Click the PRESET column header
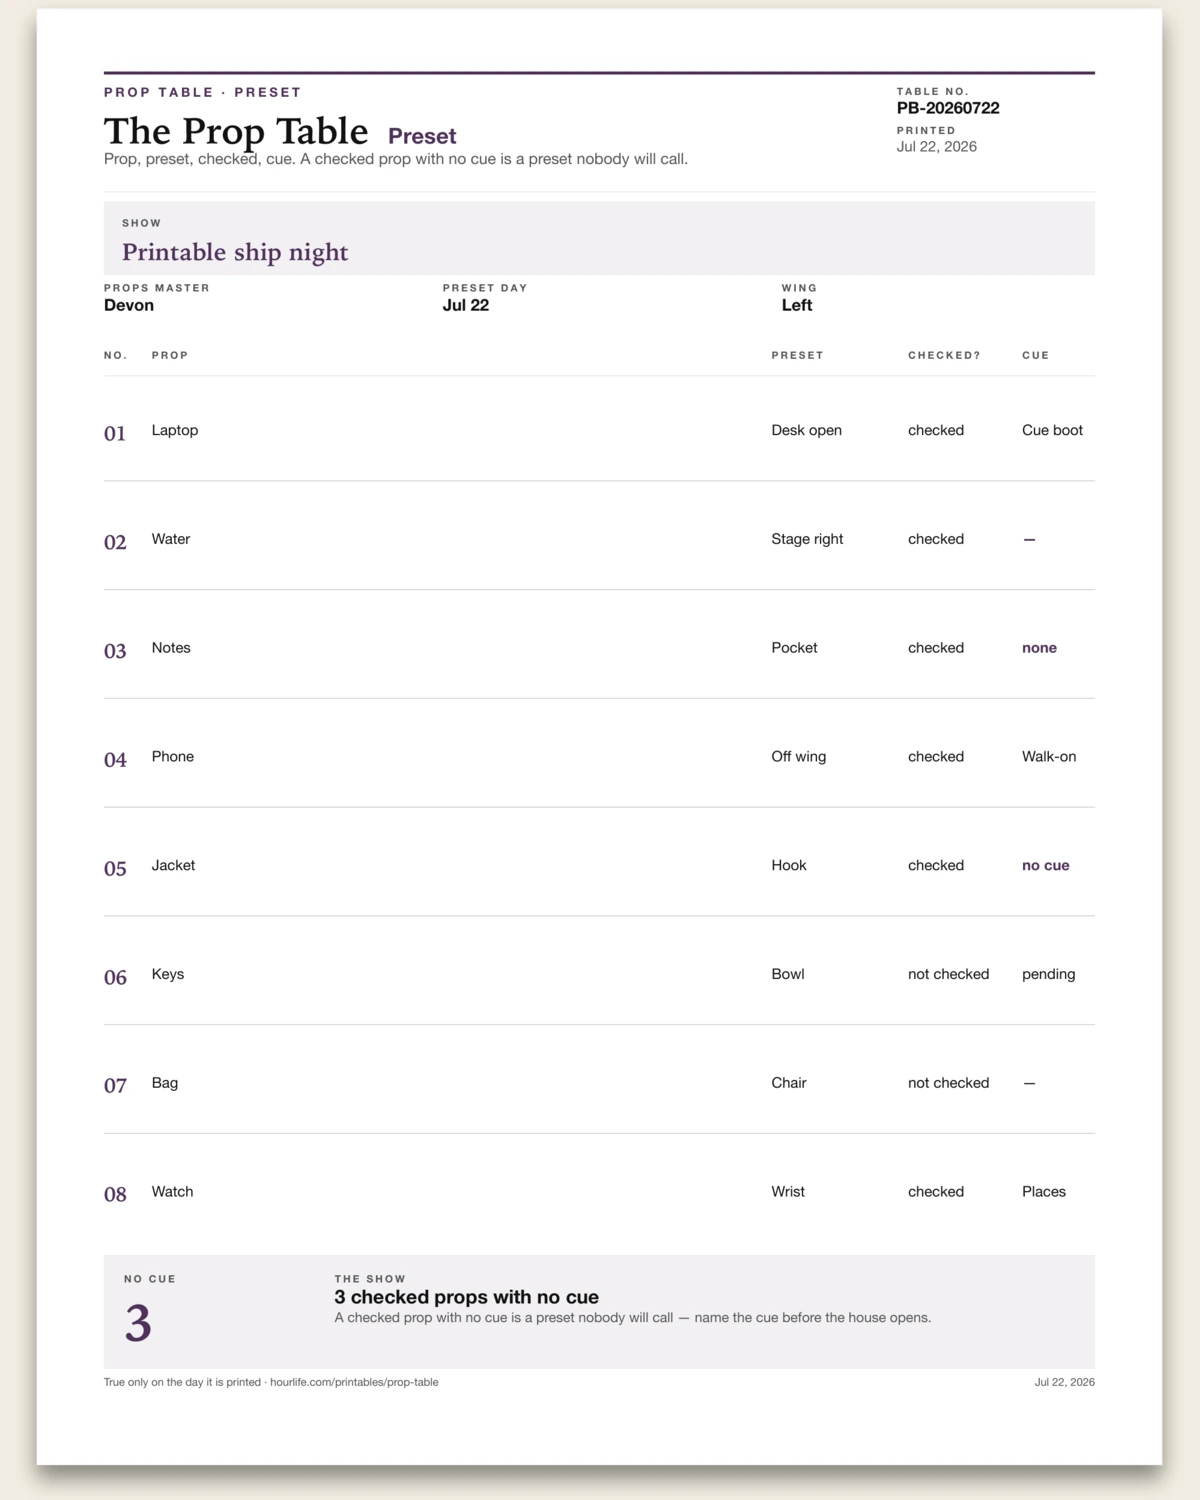Viewport: 1200px width, 1500px height. (797, 355)
